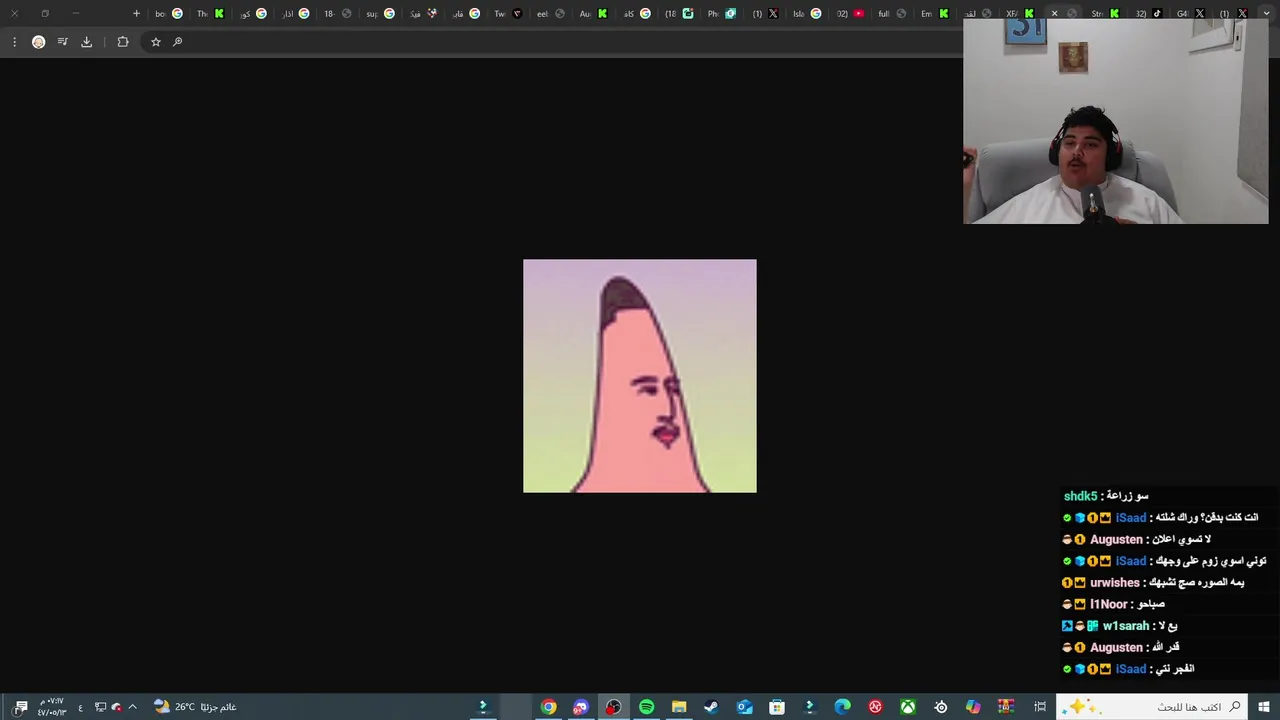Click the chat username l1Noor
This screenshot has width=1280, height=720.
click(1109, 604)
